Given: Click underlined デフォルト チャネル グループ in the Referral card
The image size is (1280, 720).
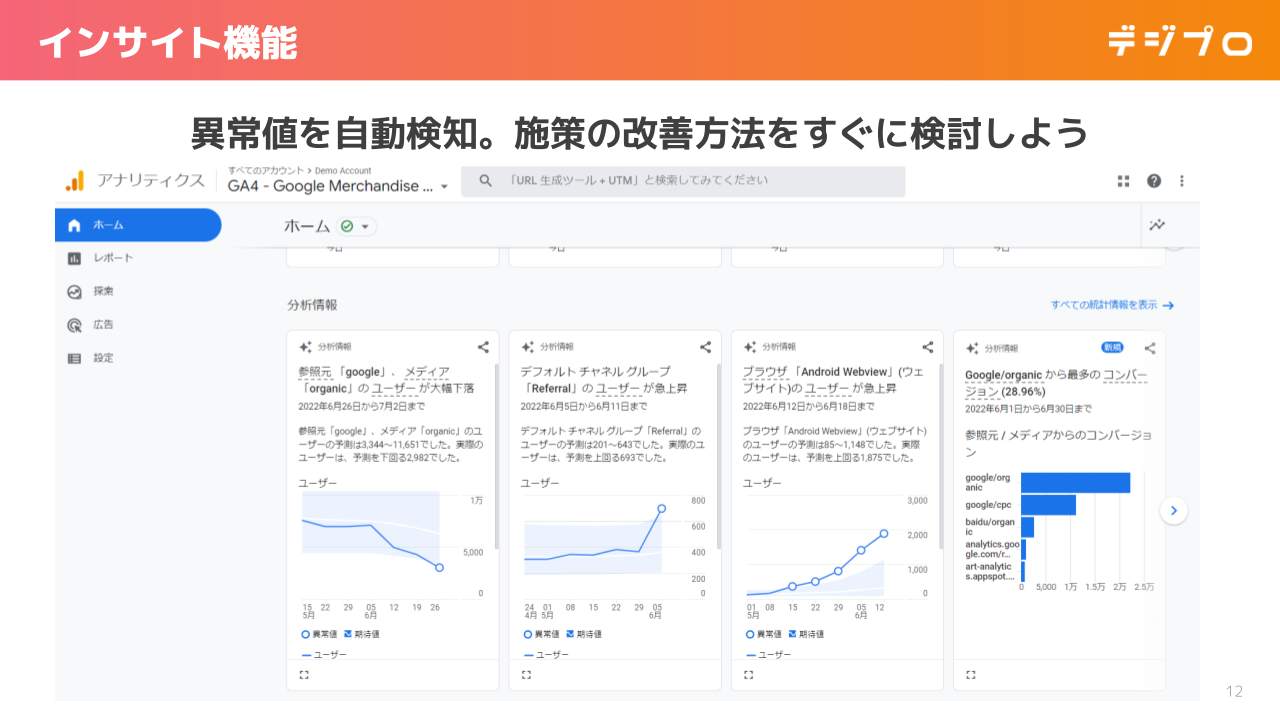Looking at the screenshot, I should coord(595,372).
